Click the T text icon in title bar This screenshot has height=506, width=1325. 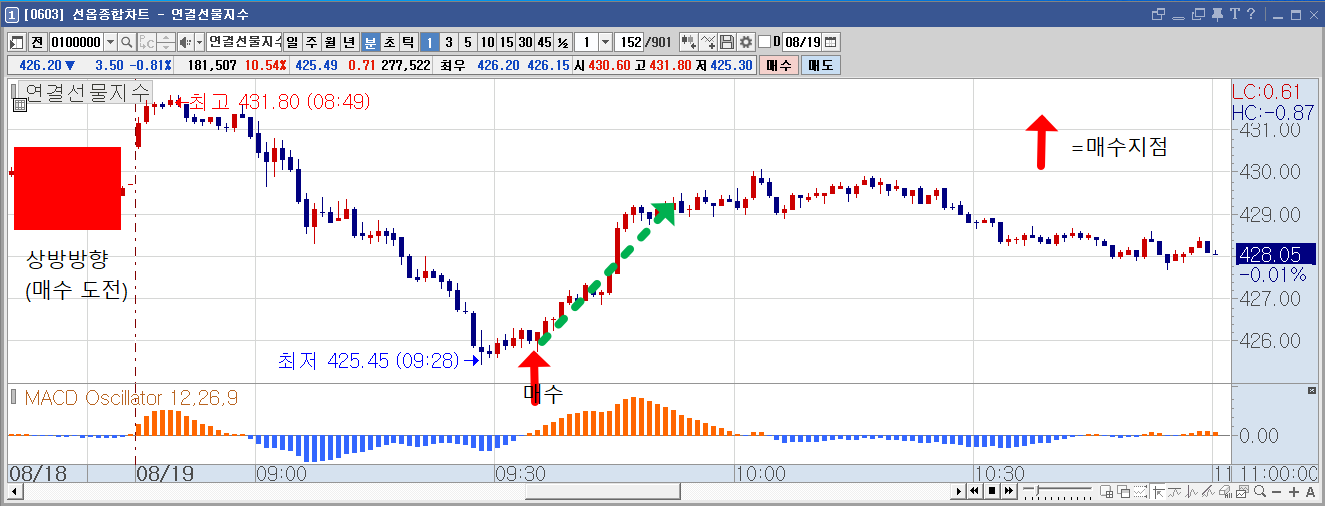(1234, 14)
